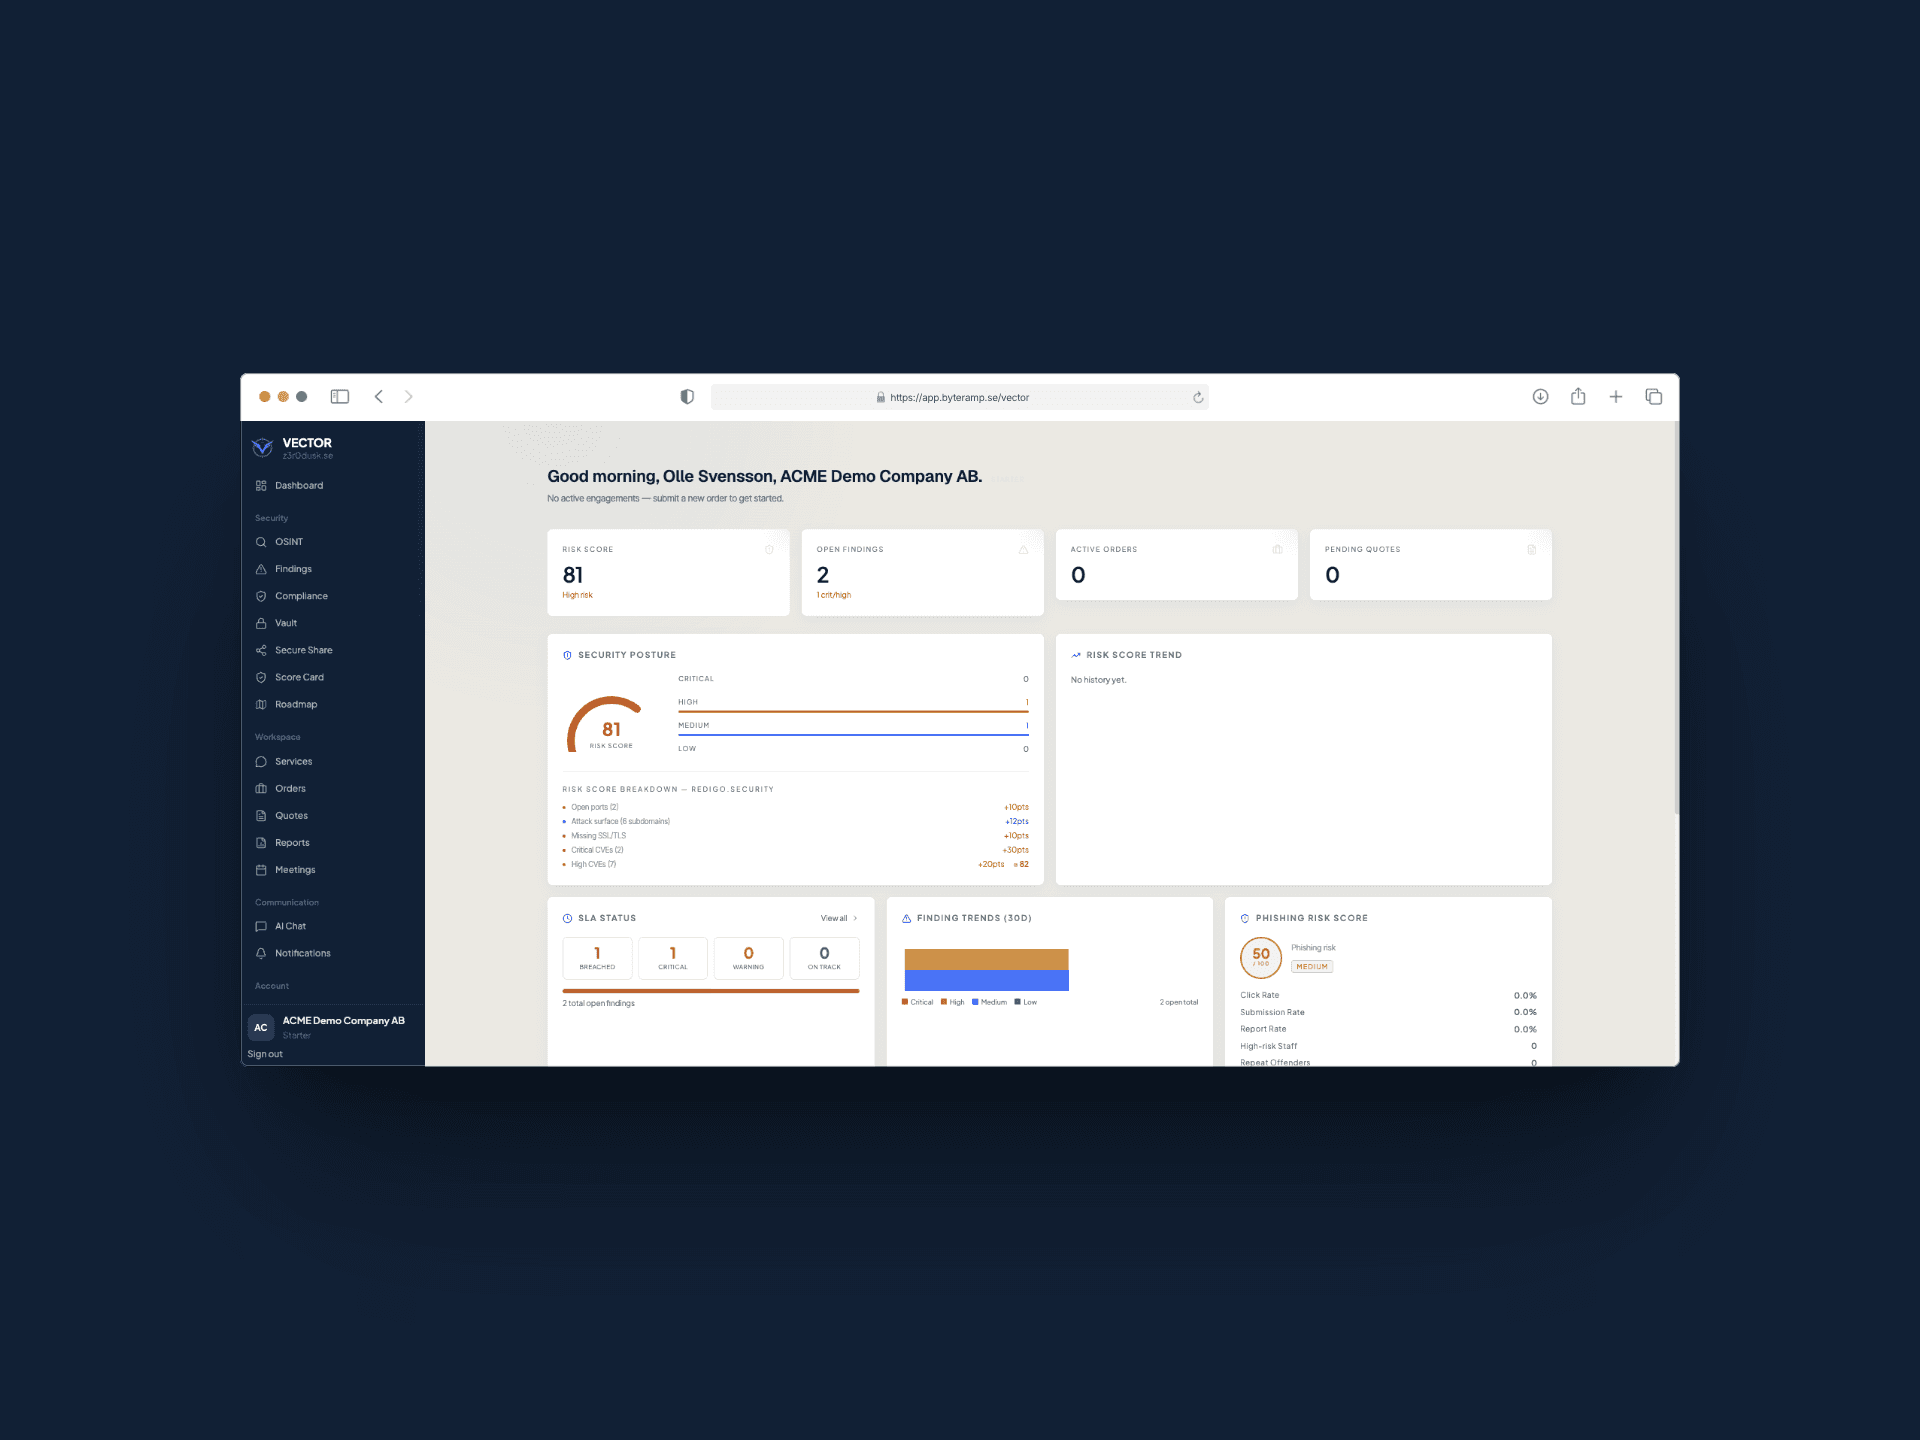Click the Security Posture shield icon
This screenshot has height=1440, width=1920.
coord(568,655)
